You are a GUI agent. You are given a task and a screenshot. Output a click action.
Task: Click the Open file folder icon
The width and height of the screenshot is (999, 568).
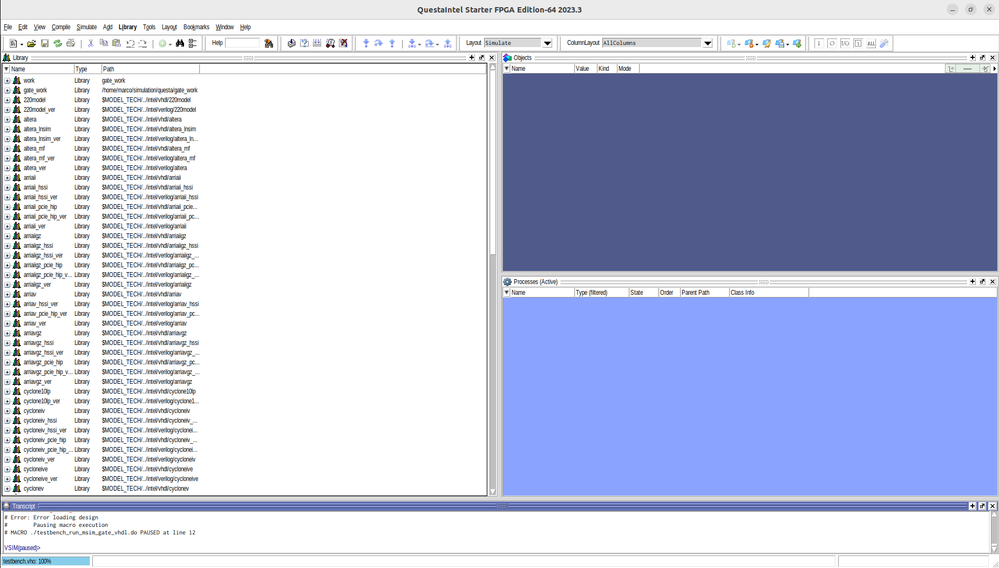click(x=31, y=43)
